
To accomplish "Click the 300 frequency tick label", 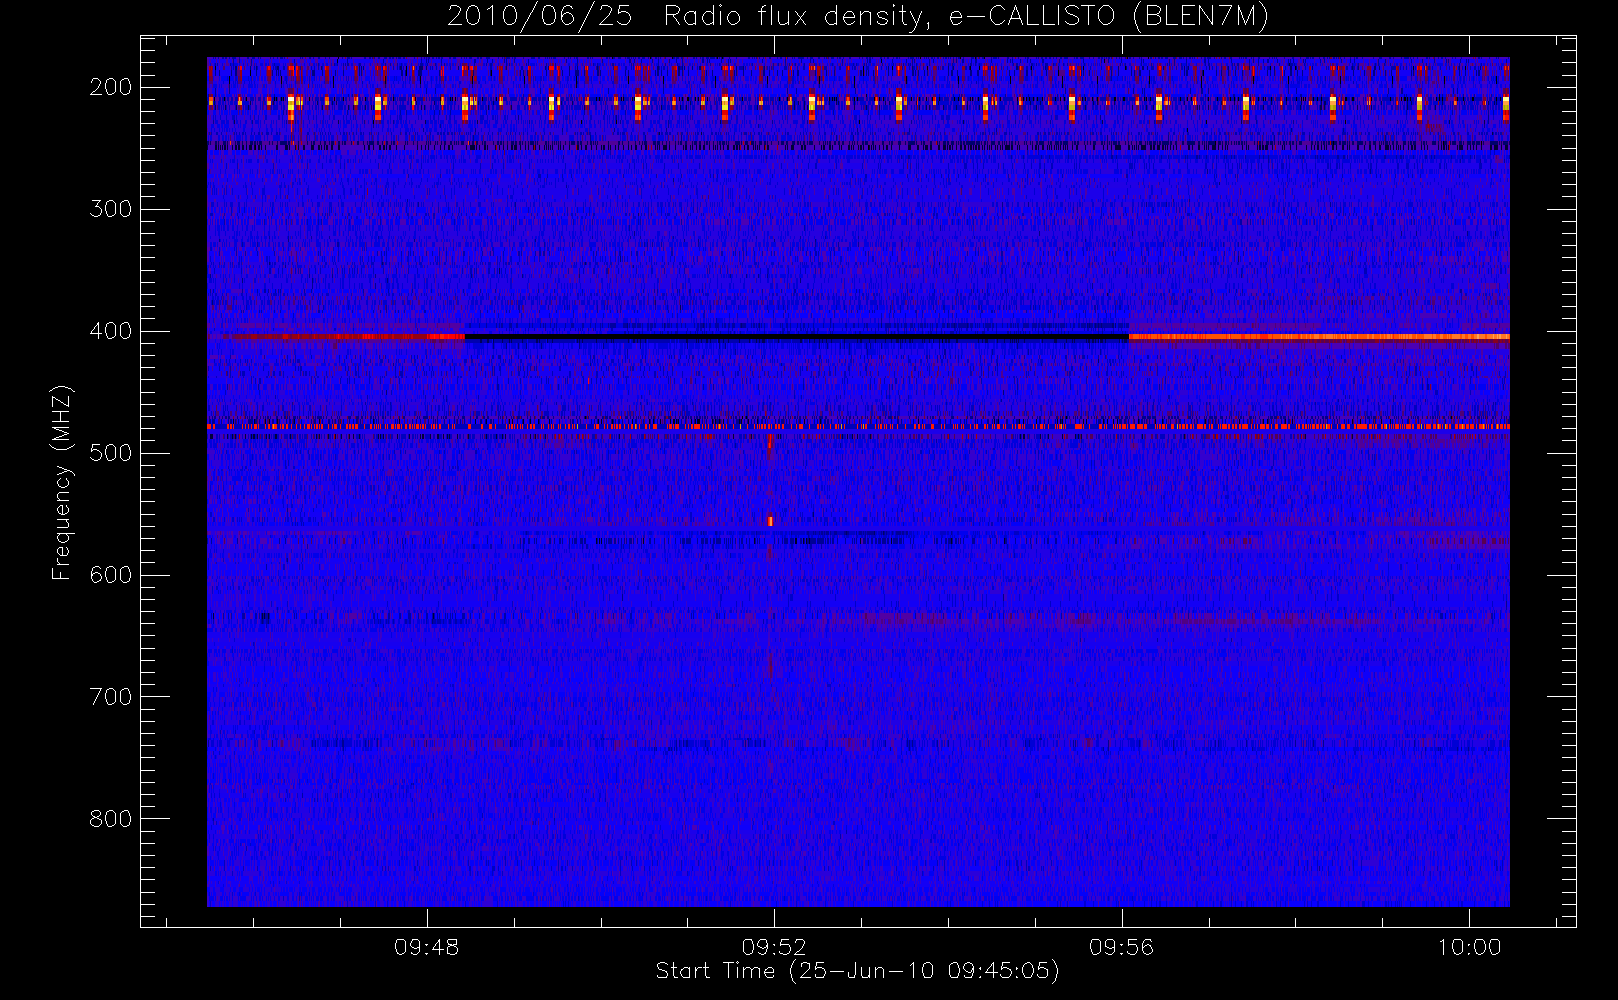I will (x=111, y=209).
